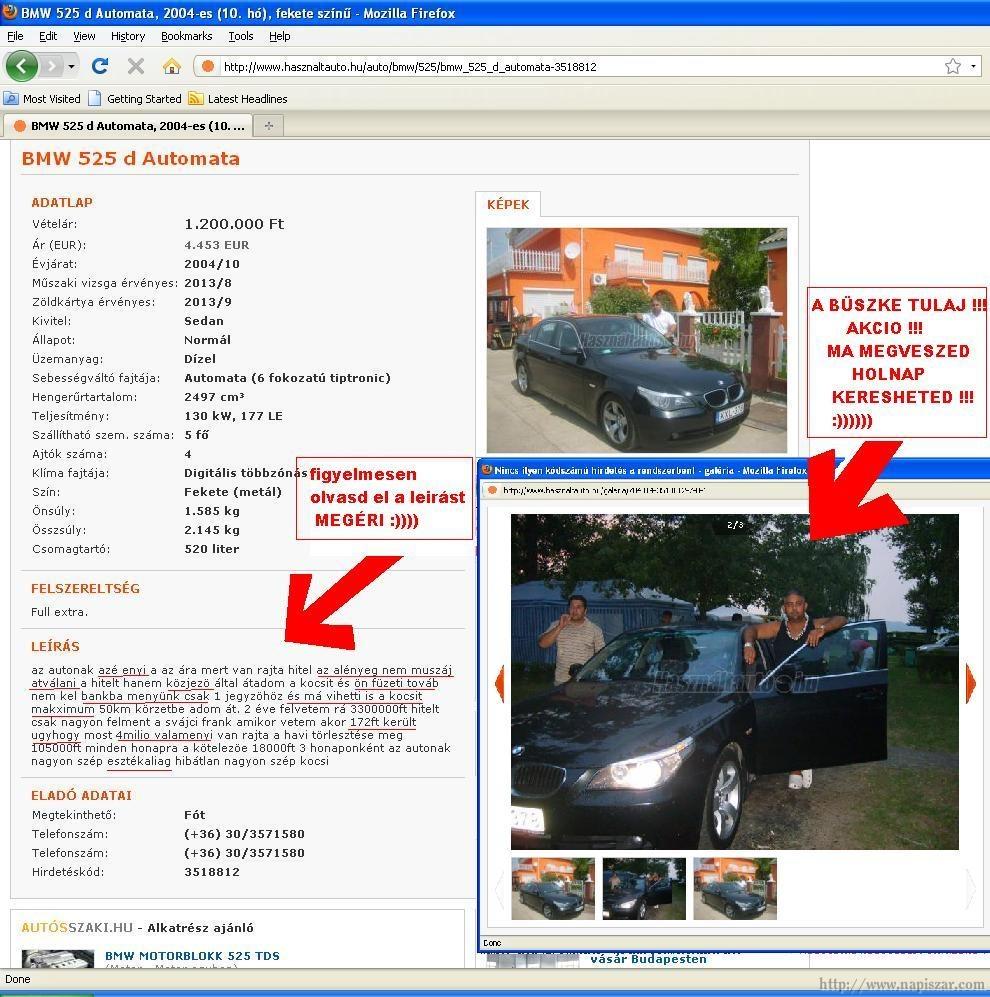Screen dimensions: 990x997
Task: Click the site favicon in the address bar
Action: (x=207, y=66)
